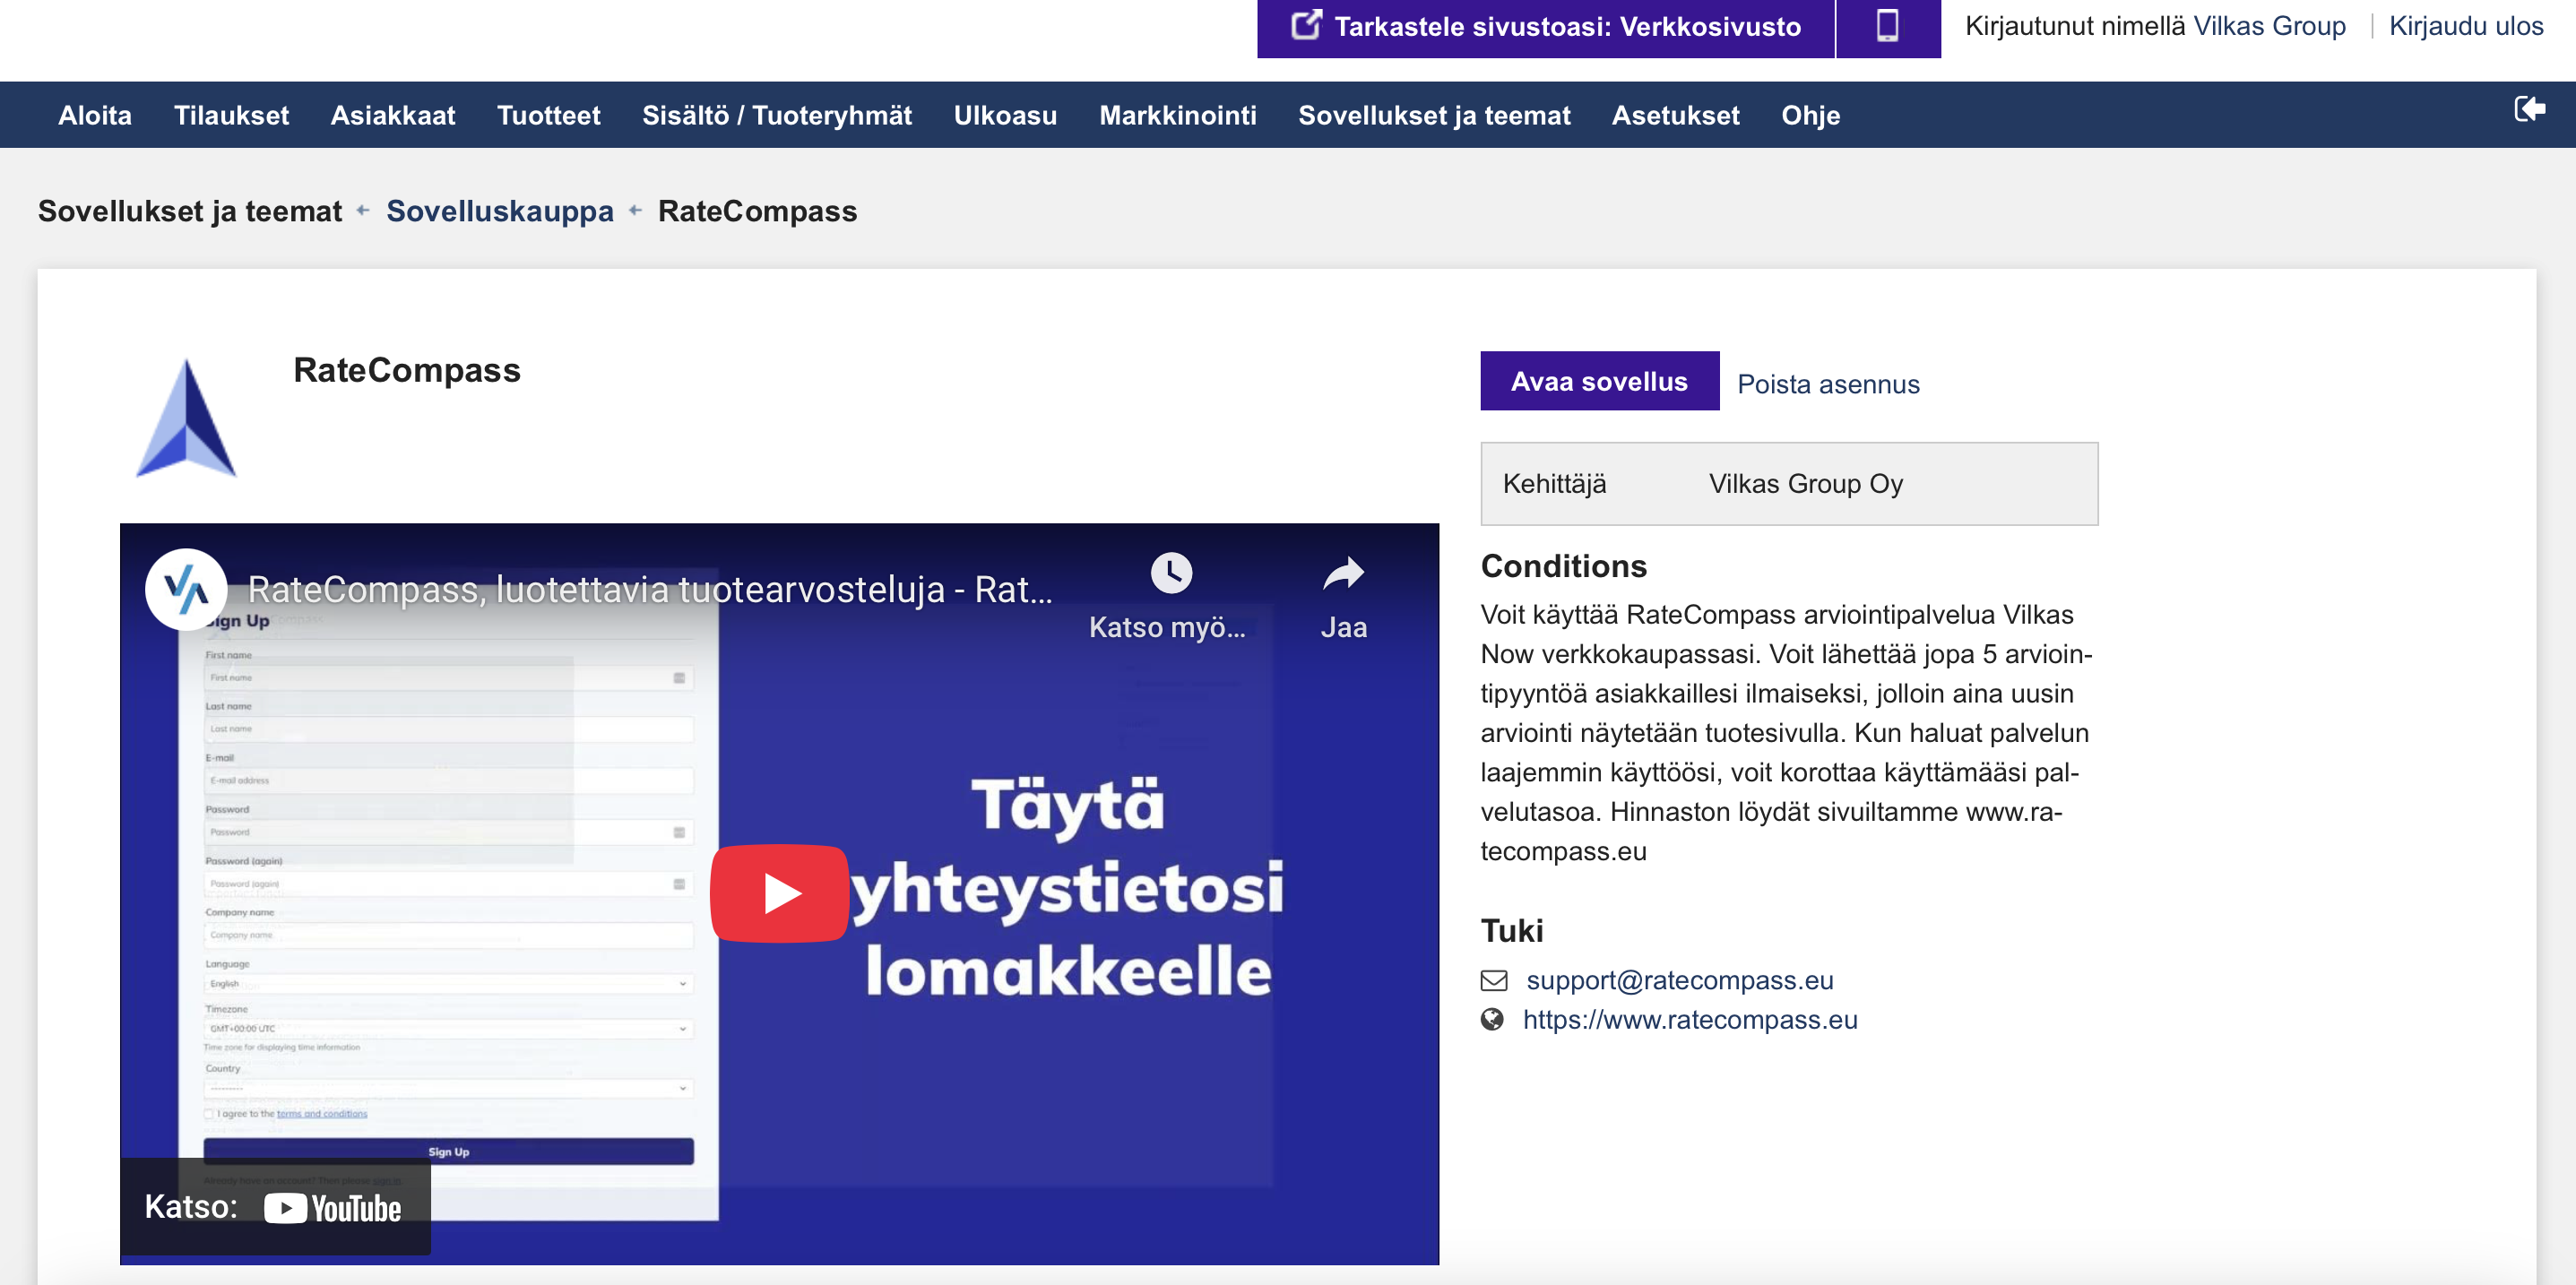This screenshot has width=2576, height=1285.
Task: Open the Tuotteet menu
Action: (x=549, y=115)
